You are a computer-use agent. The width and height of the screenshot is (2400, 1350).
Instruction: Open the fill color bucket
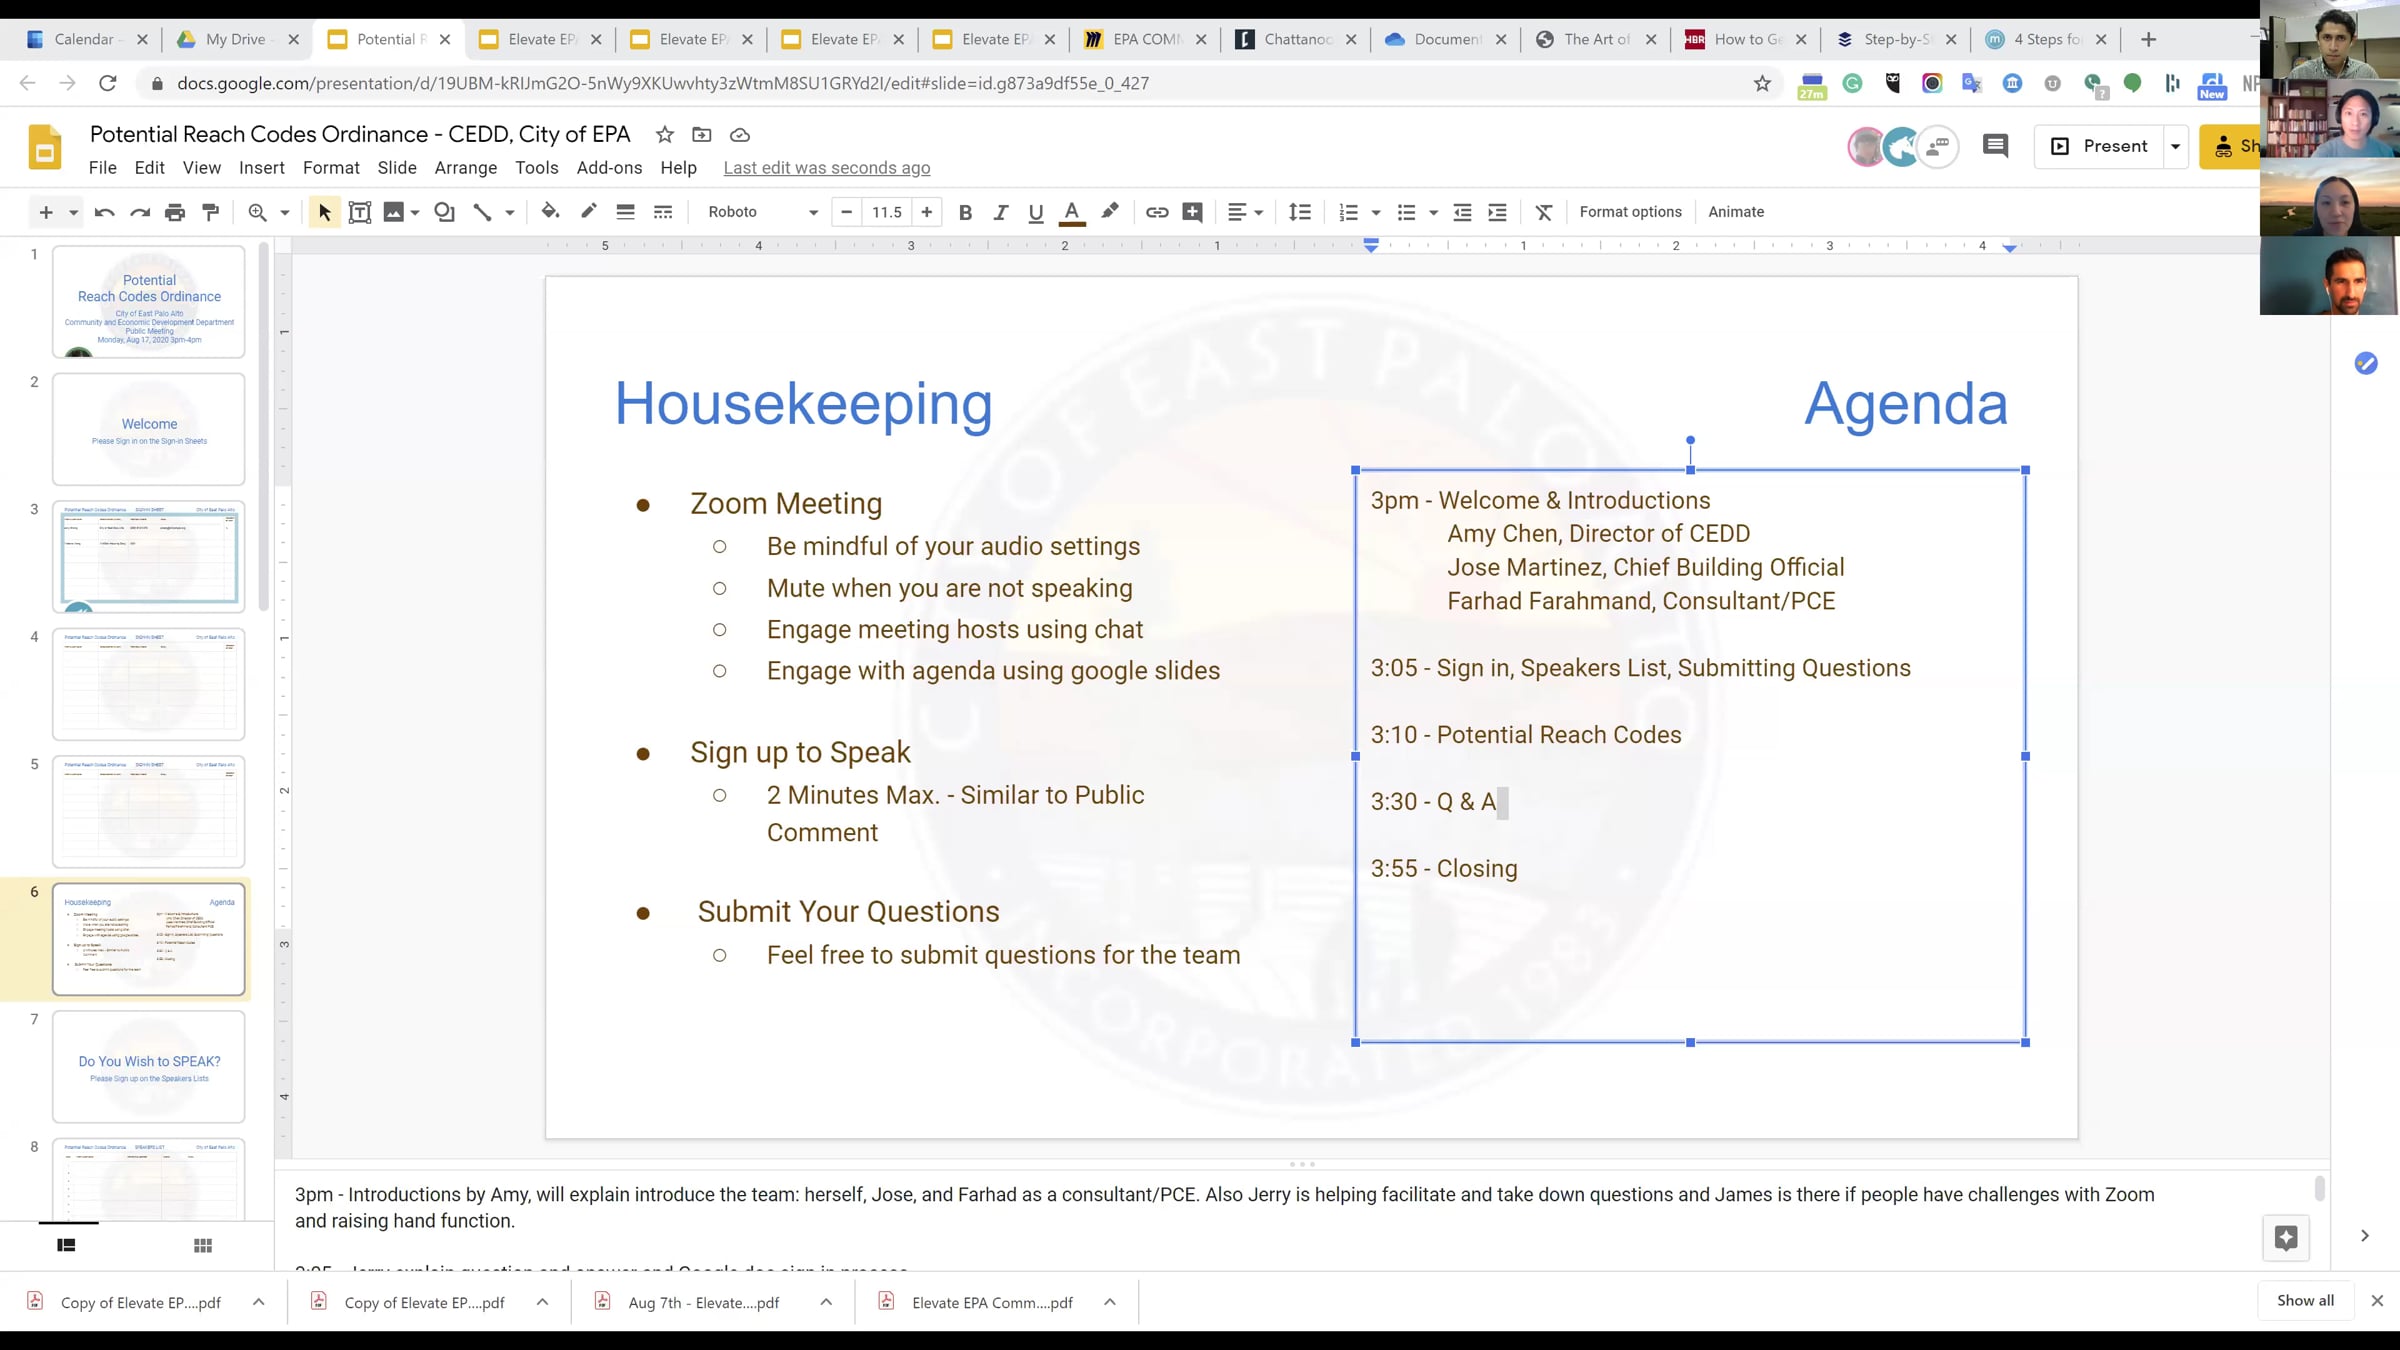[x=550, y=211]
